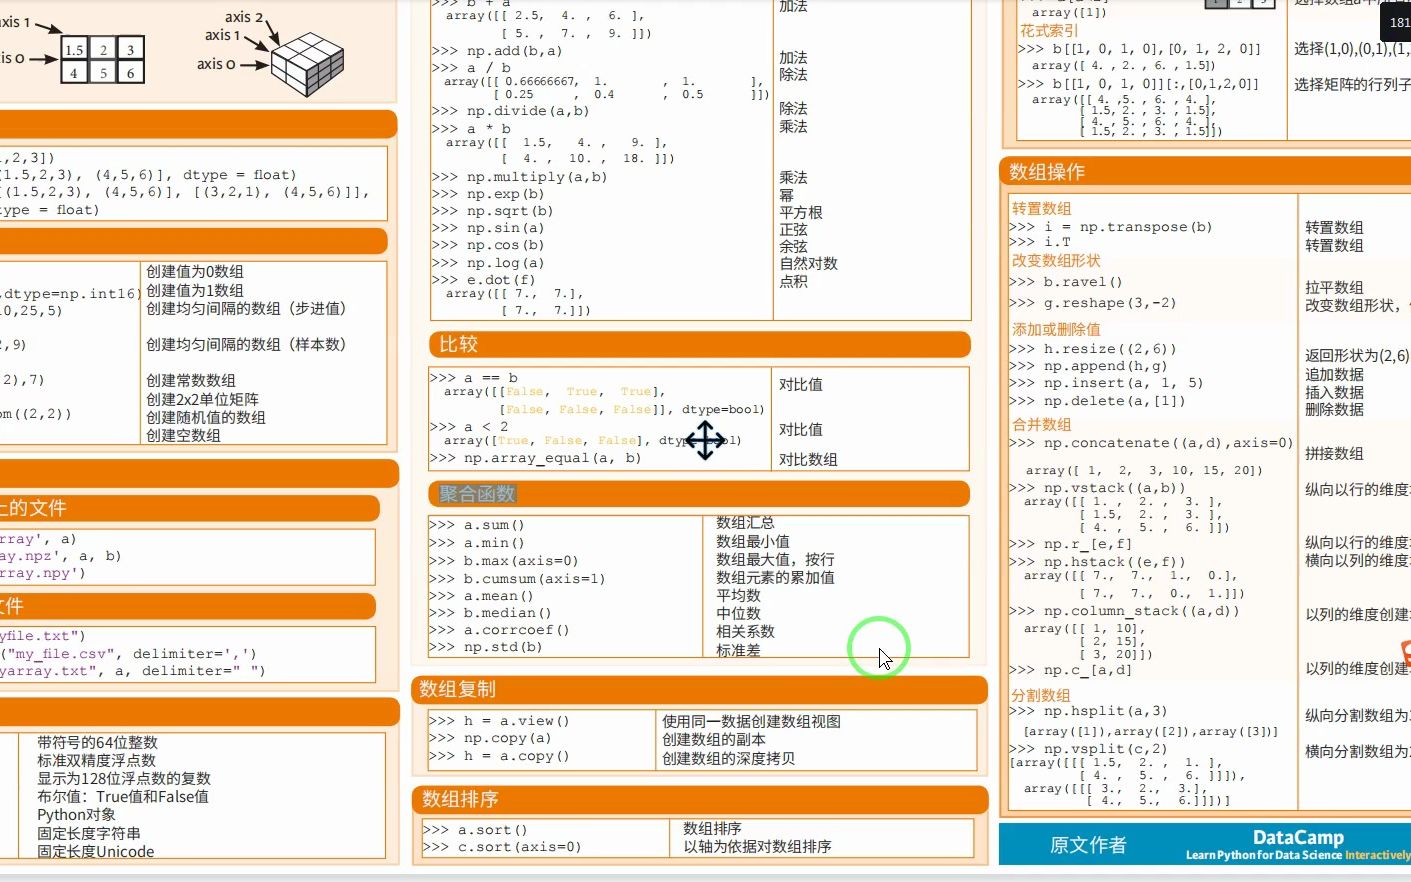The width and height of the screenshot is (1411, 882).
Task: Click the code line np.delete(a,[1])
Action: point(1097,401)
